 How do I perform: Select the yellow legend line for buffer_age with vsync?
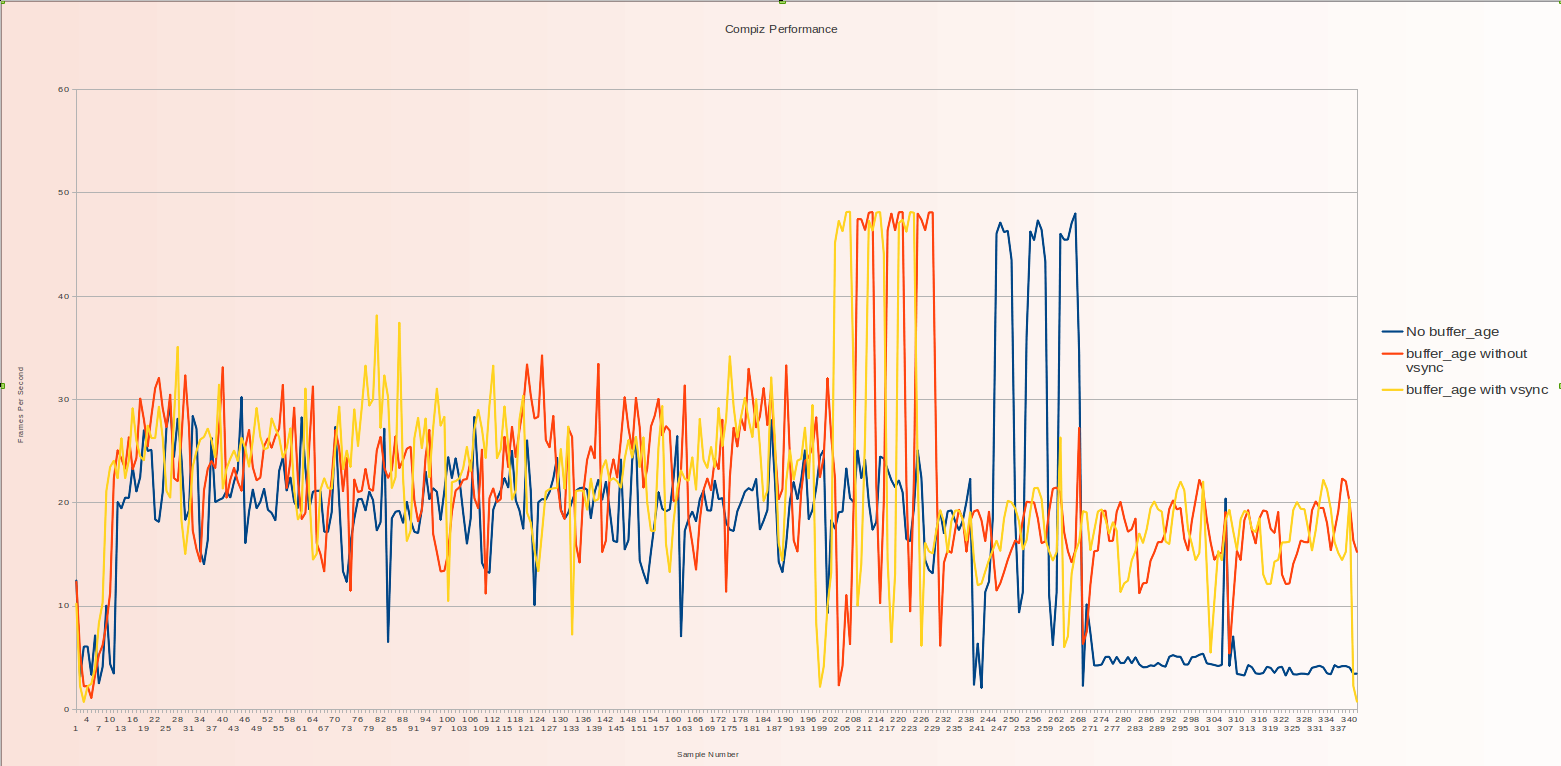point(1392,389)
